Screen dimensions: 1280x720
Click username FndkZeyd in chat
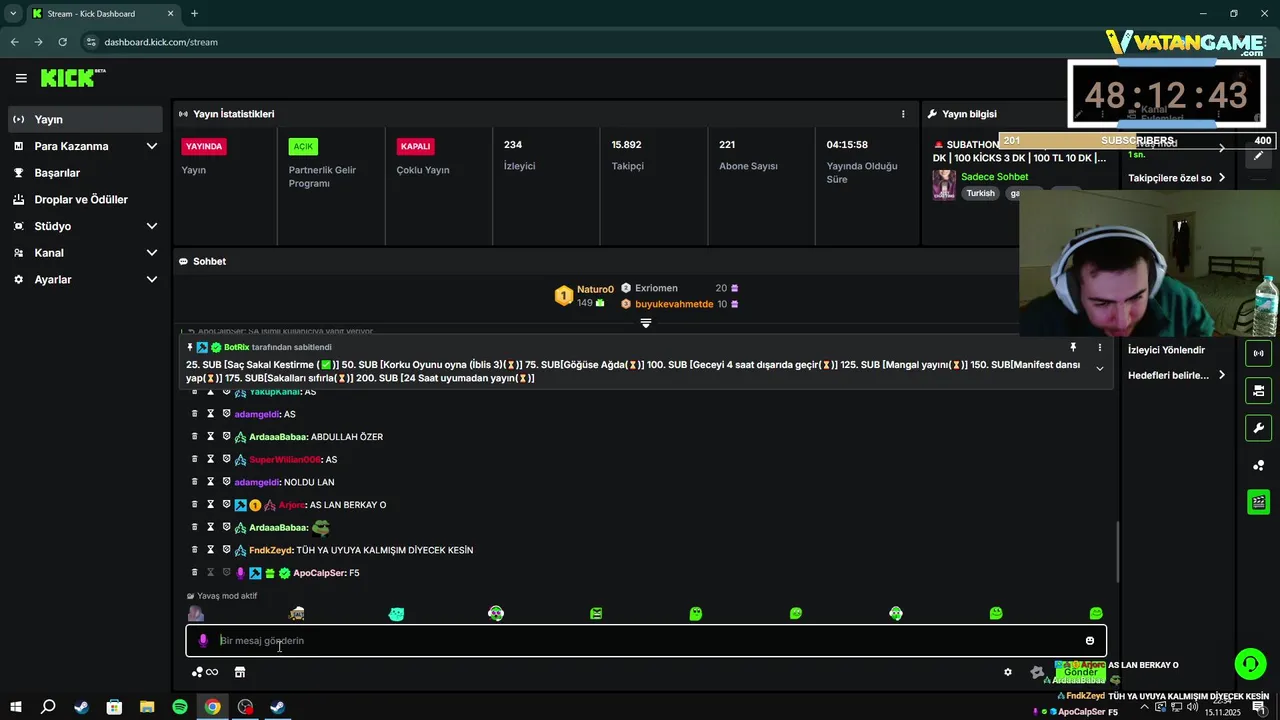pyautogui.click(x=270, y=550)
